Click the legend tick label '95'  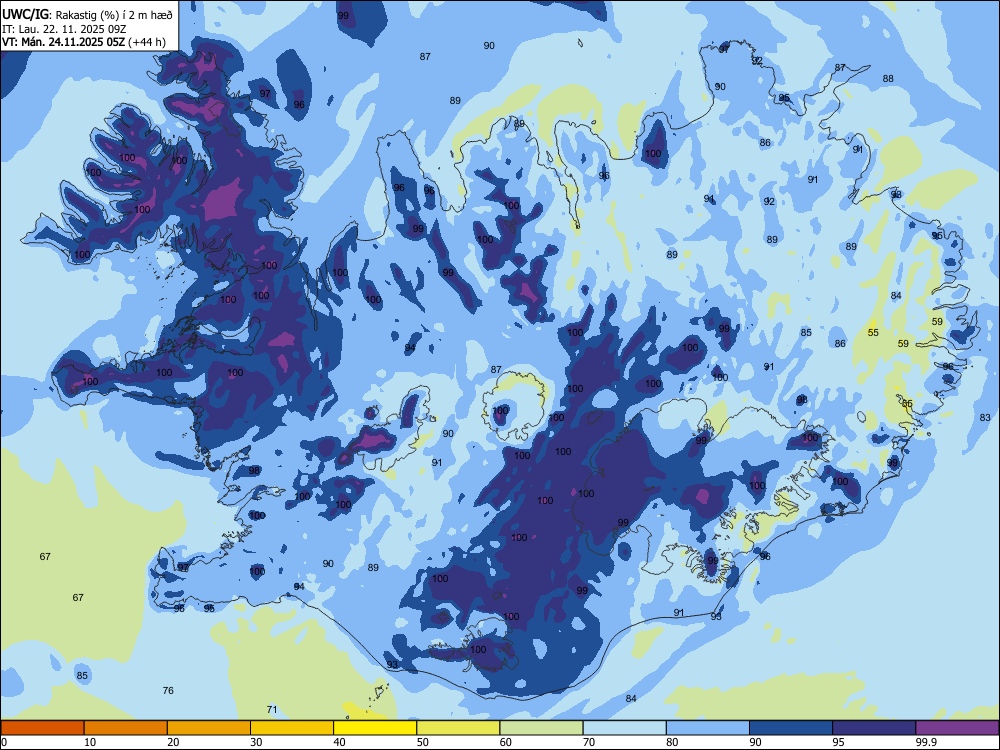(x=839, y=742)
